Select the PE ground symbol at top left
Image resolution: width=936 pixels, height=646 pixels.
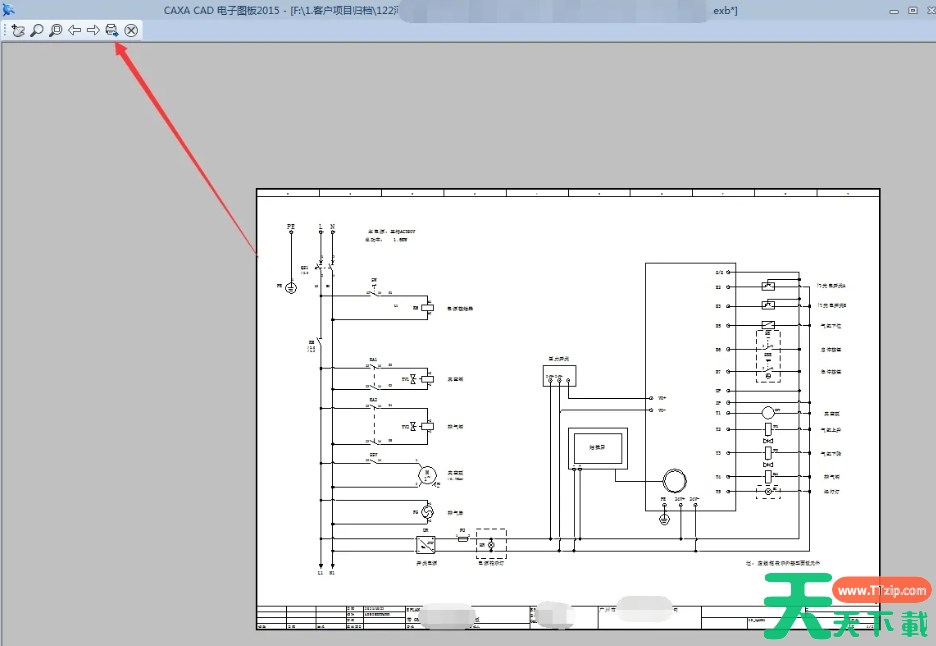tap(291, 286)
